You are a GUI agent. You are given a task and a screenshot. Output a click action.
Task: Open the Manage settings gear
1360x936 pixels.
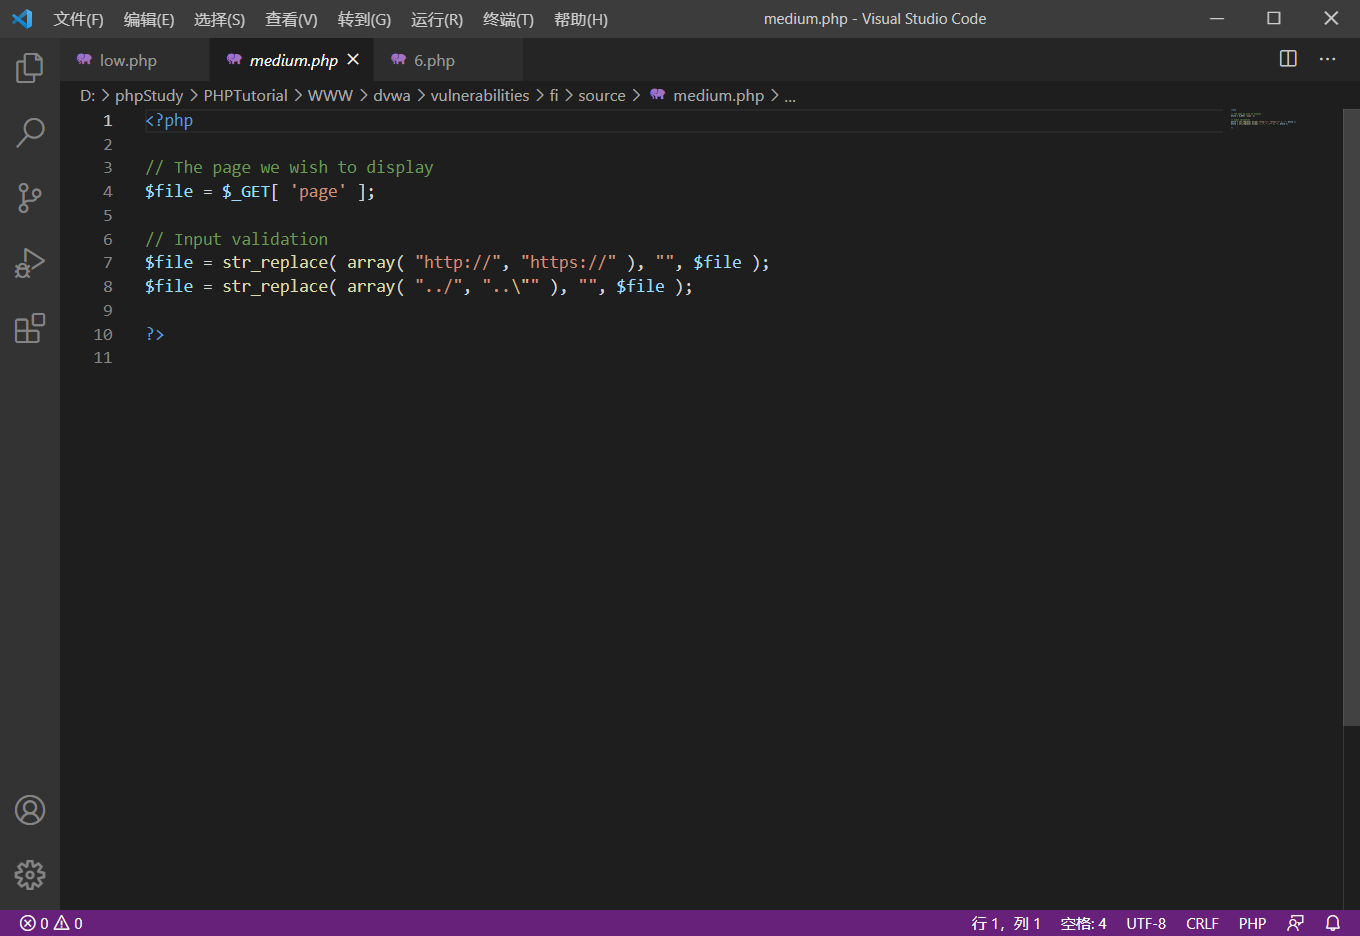(x=30, y=875)
